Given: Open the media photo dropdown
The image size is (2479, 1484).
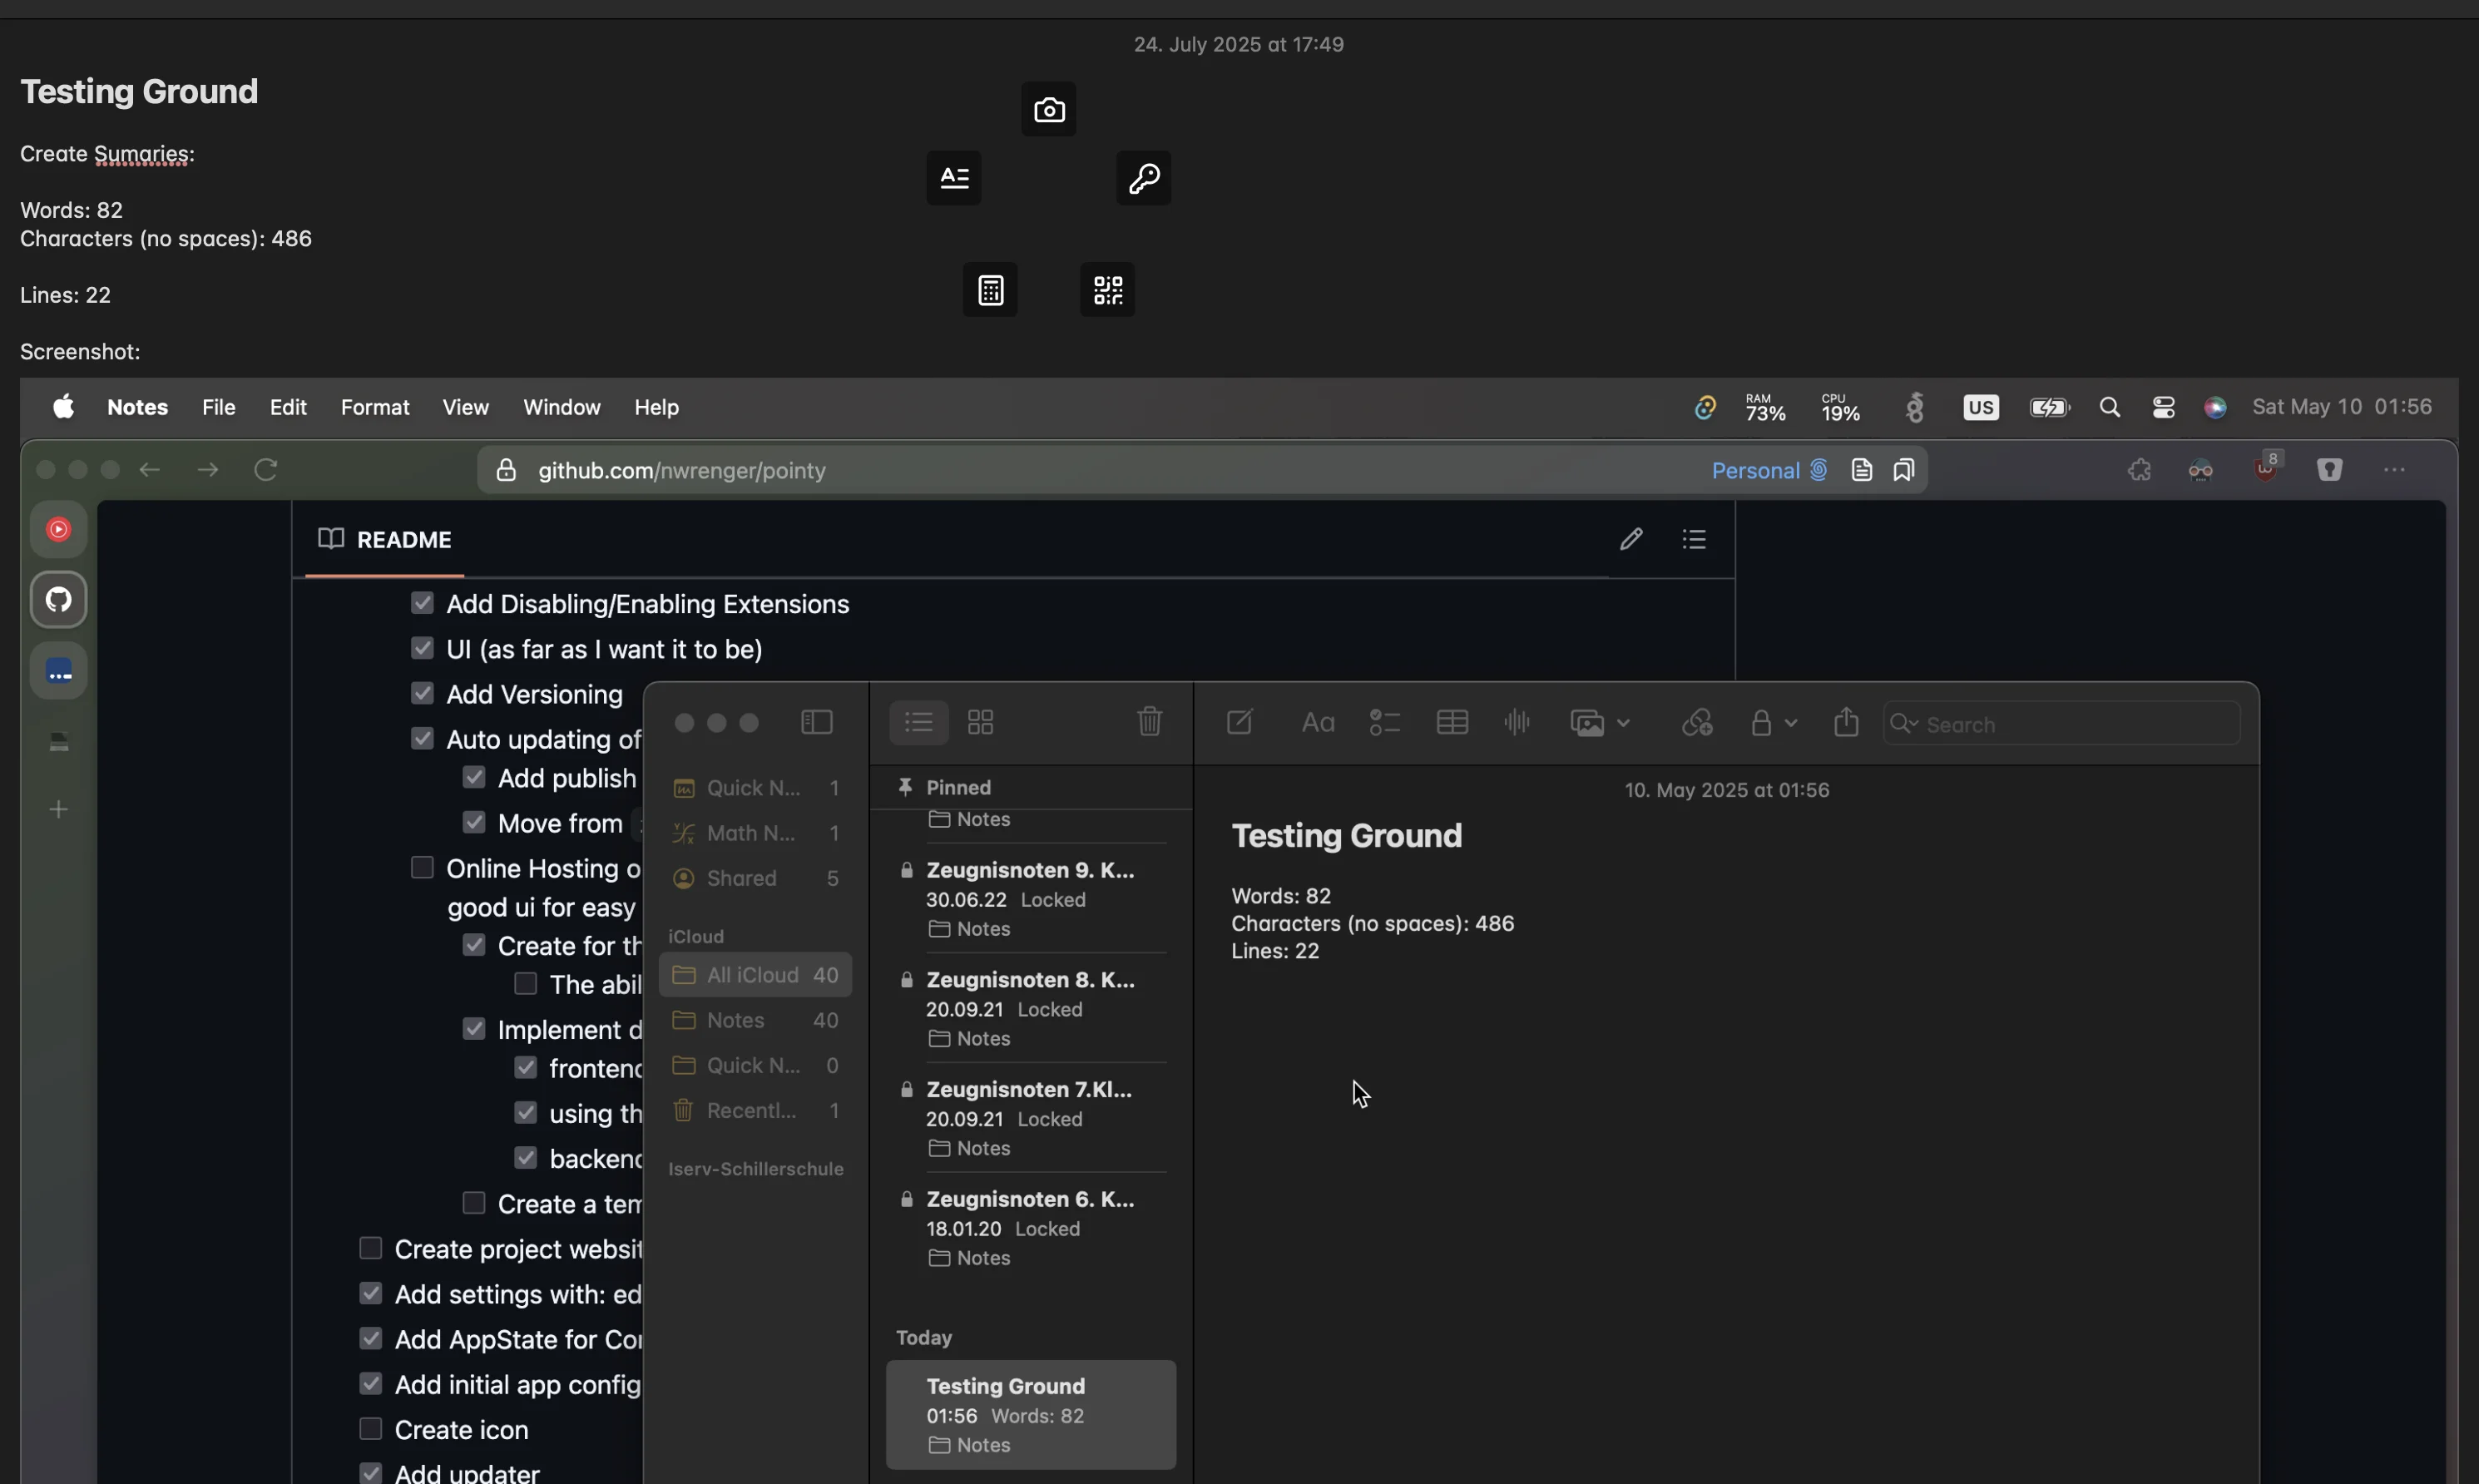Looking at the screenshot, I should pyautogui.click(x=1600, y=723).
